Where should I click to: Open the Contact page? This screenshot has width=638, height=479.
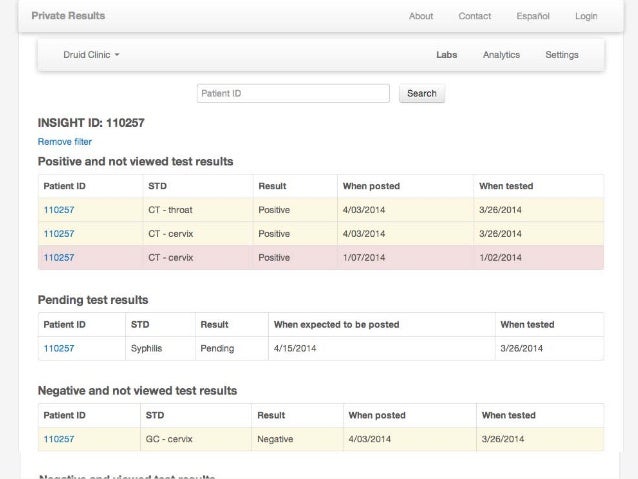[474, 16]
